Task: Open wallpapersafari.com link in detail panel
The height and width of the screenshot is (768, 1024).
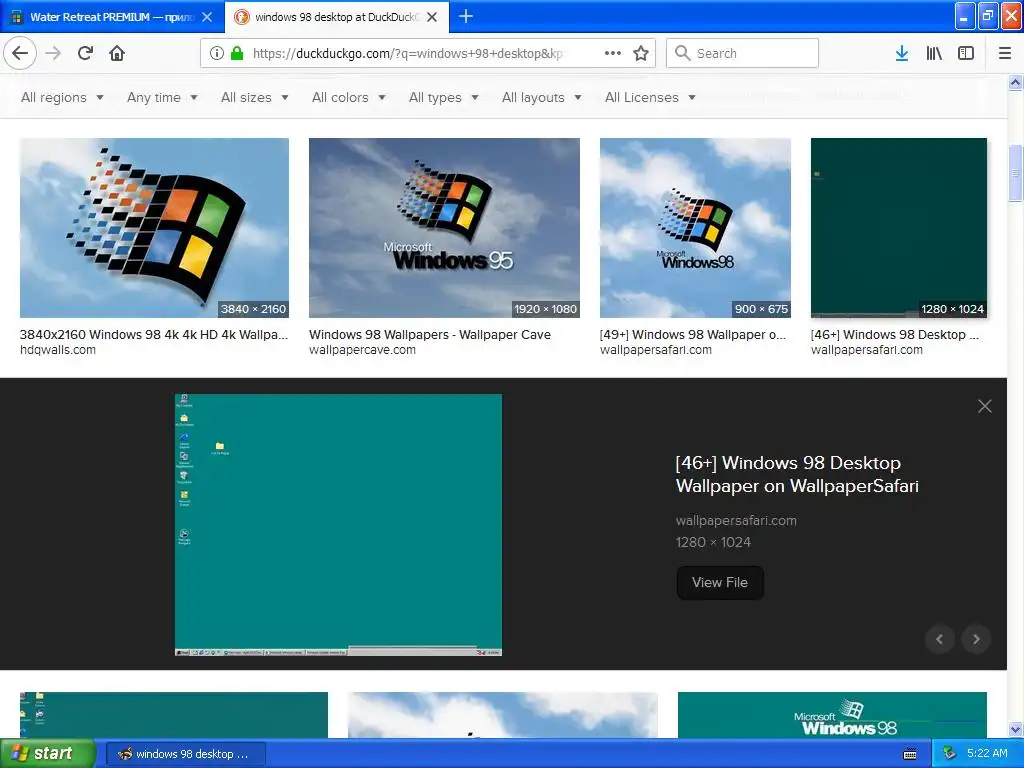Action: pos(736,520)
